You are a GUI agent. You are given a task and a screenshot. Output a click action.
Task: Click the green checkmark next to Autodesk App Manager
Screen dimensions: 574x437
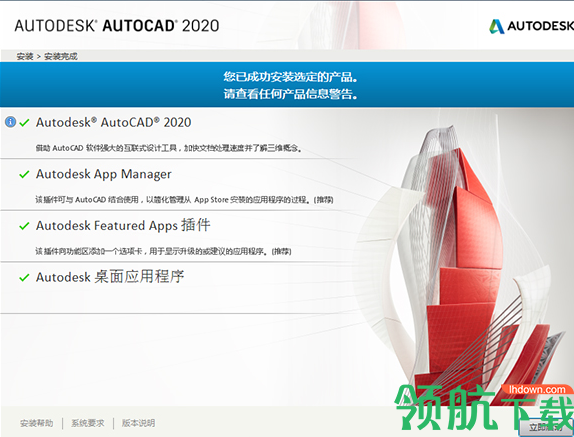pos(24,174)
